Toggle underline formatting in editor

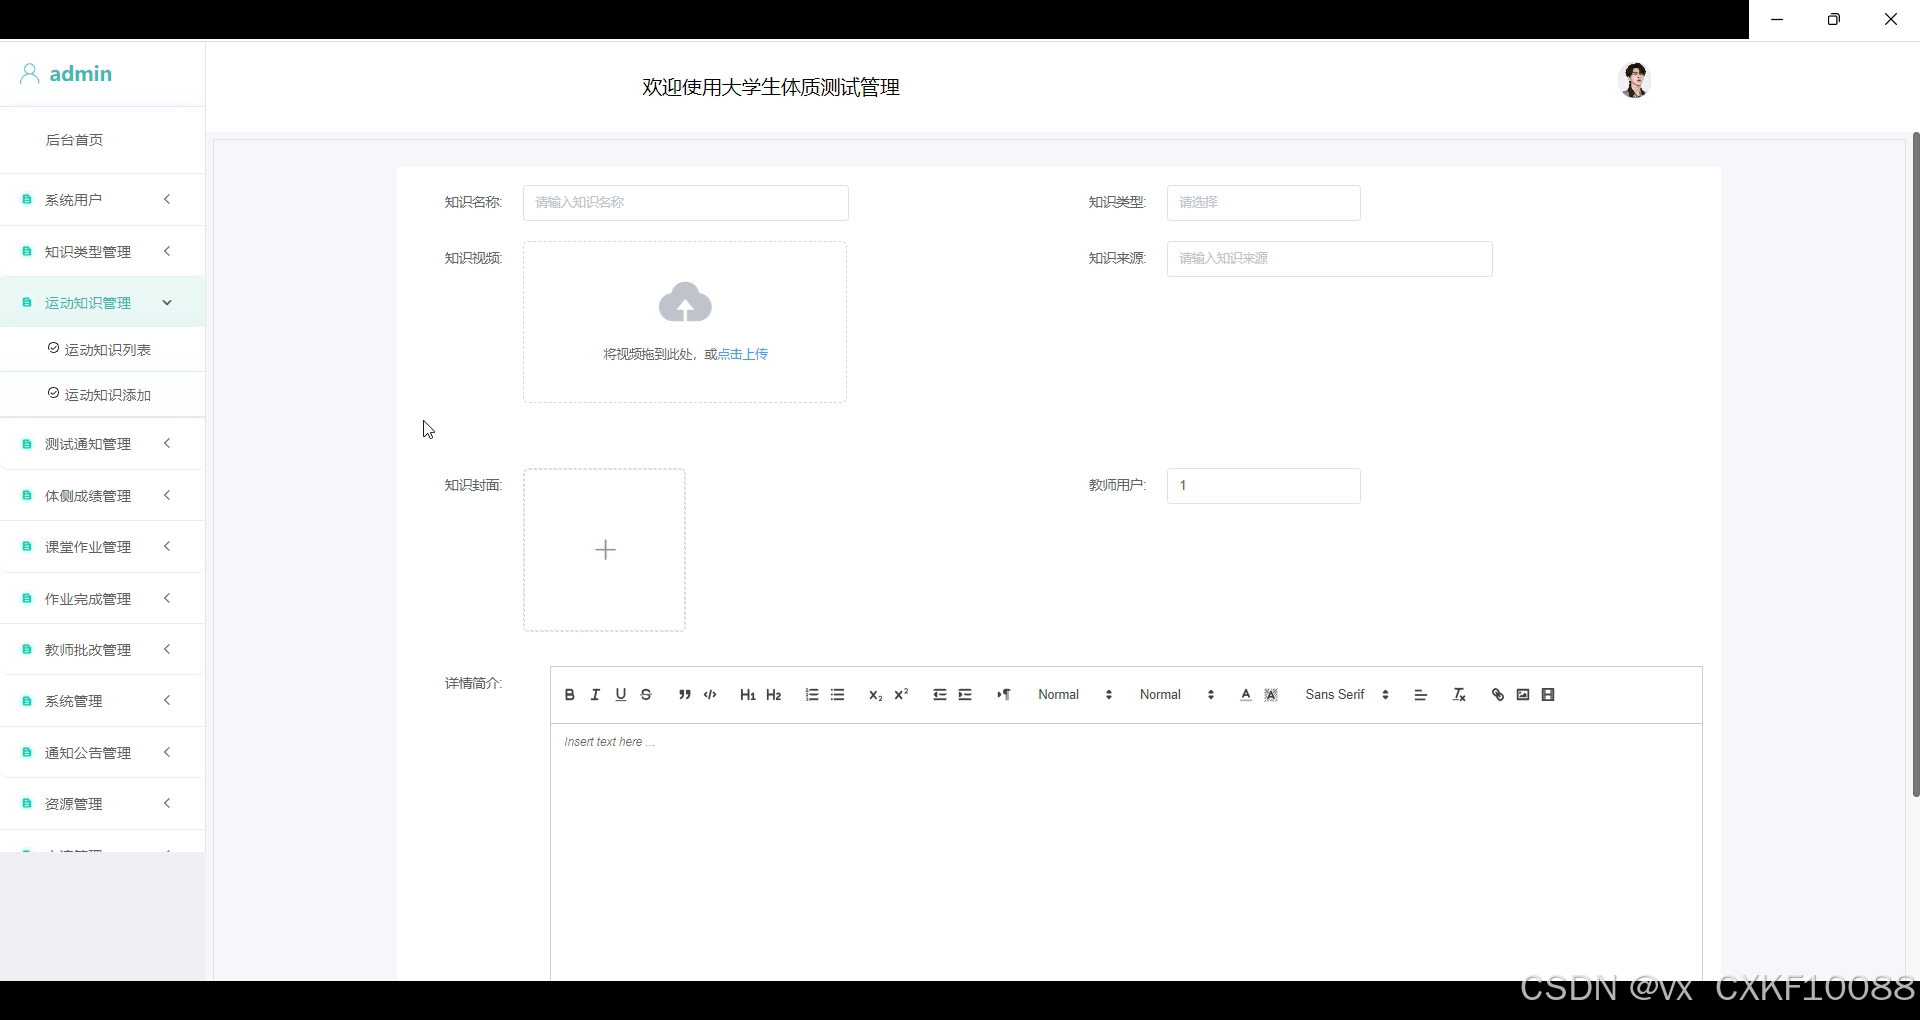point(621,695)
